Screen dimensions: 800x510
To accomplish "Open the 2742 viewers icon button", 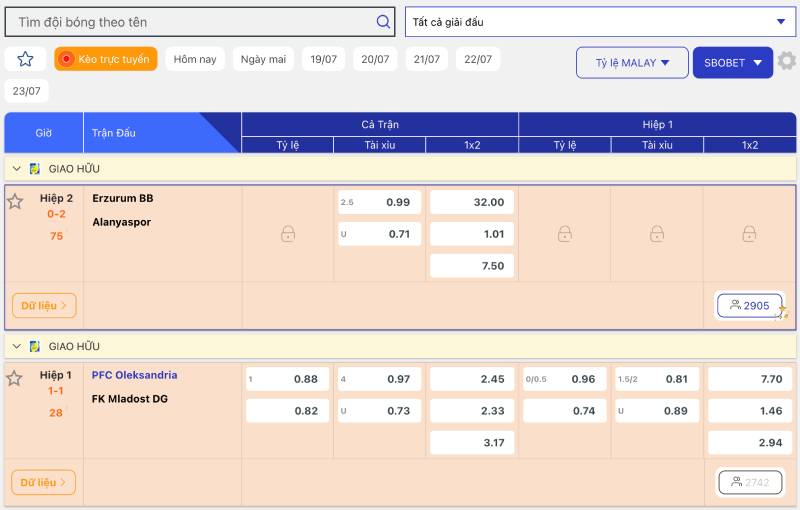I will click(x=749, y=482).
